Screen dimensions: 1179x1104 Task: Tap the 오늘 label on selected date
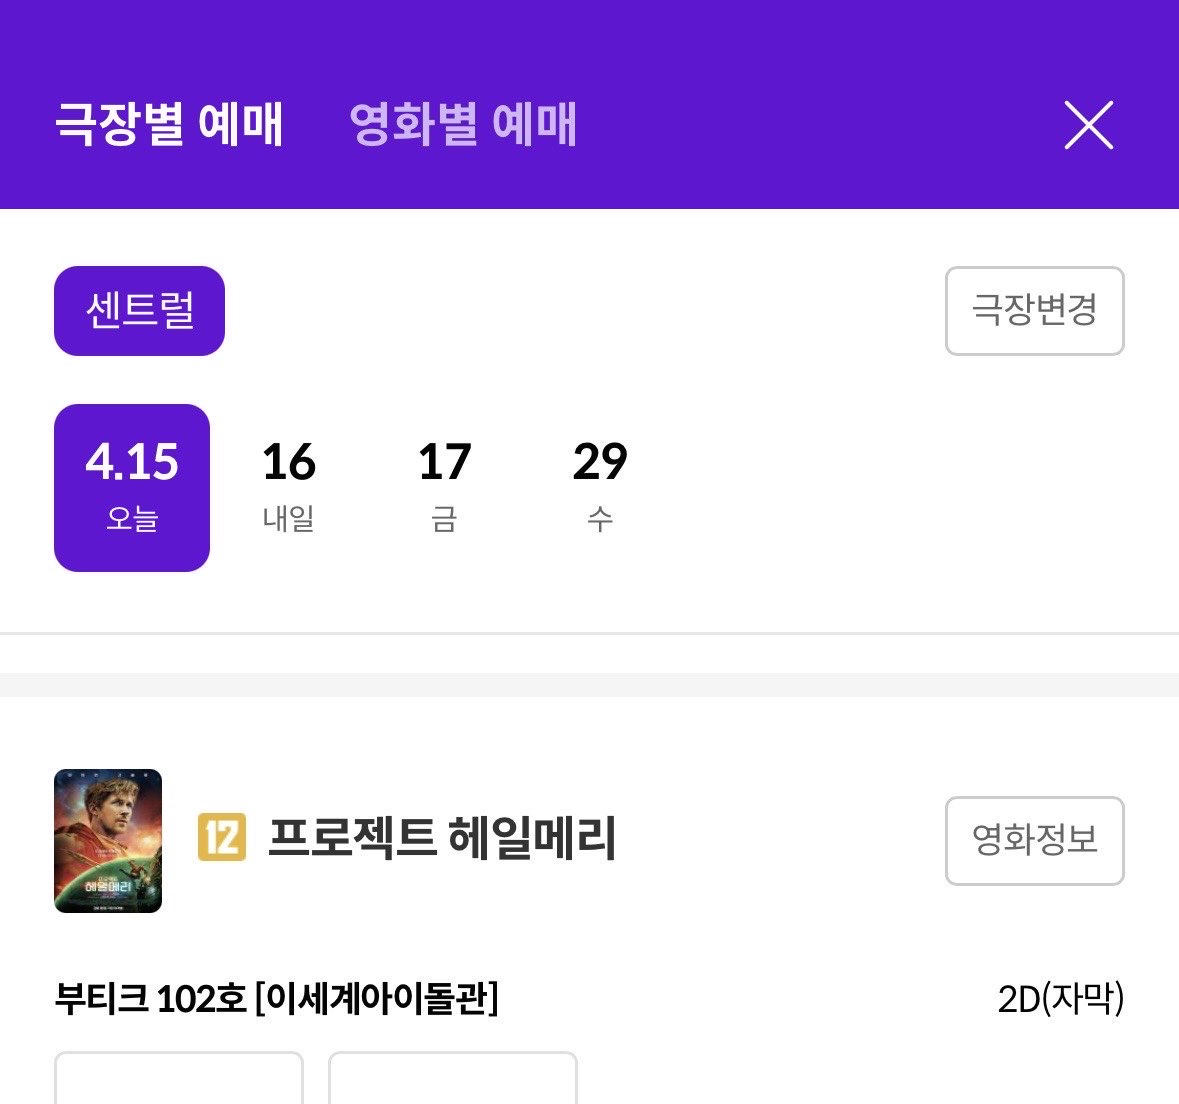coord(132,519)
